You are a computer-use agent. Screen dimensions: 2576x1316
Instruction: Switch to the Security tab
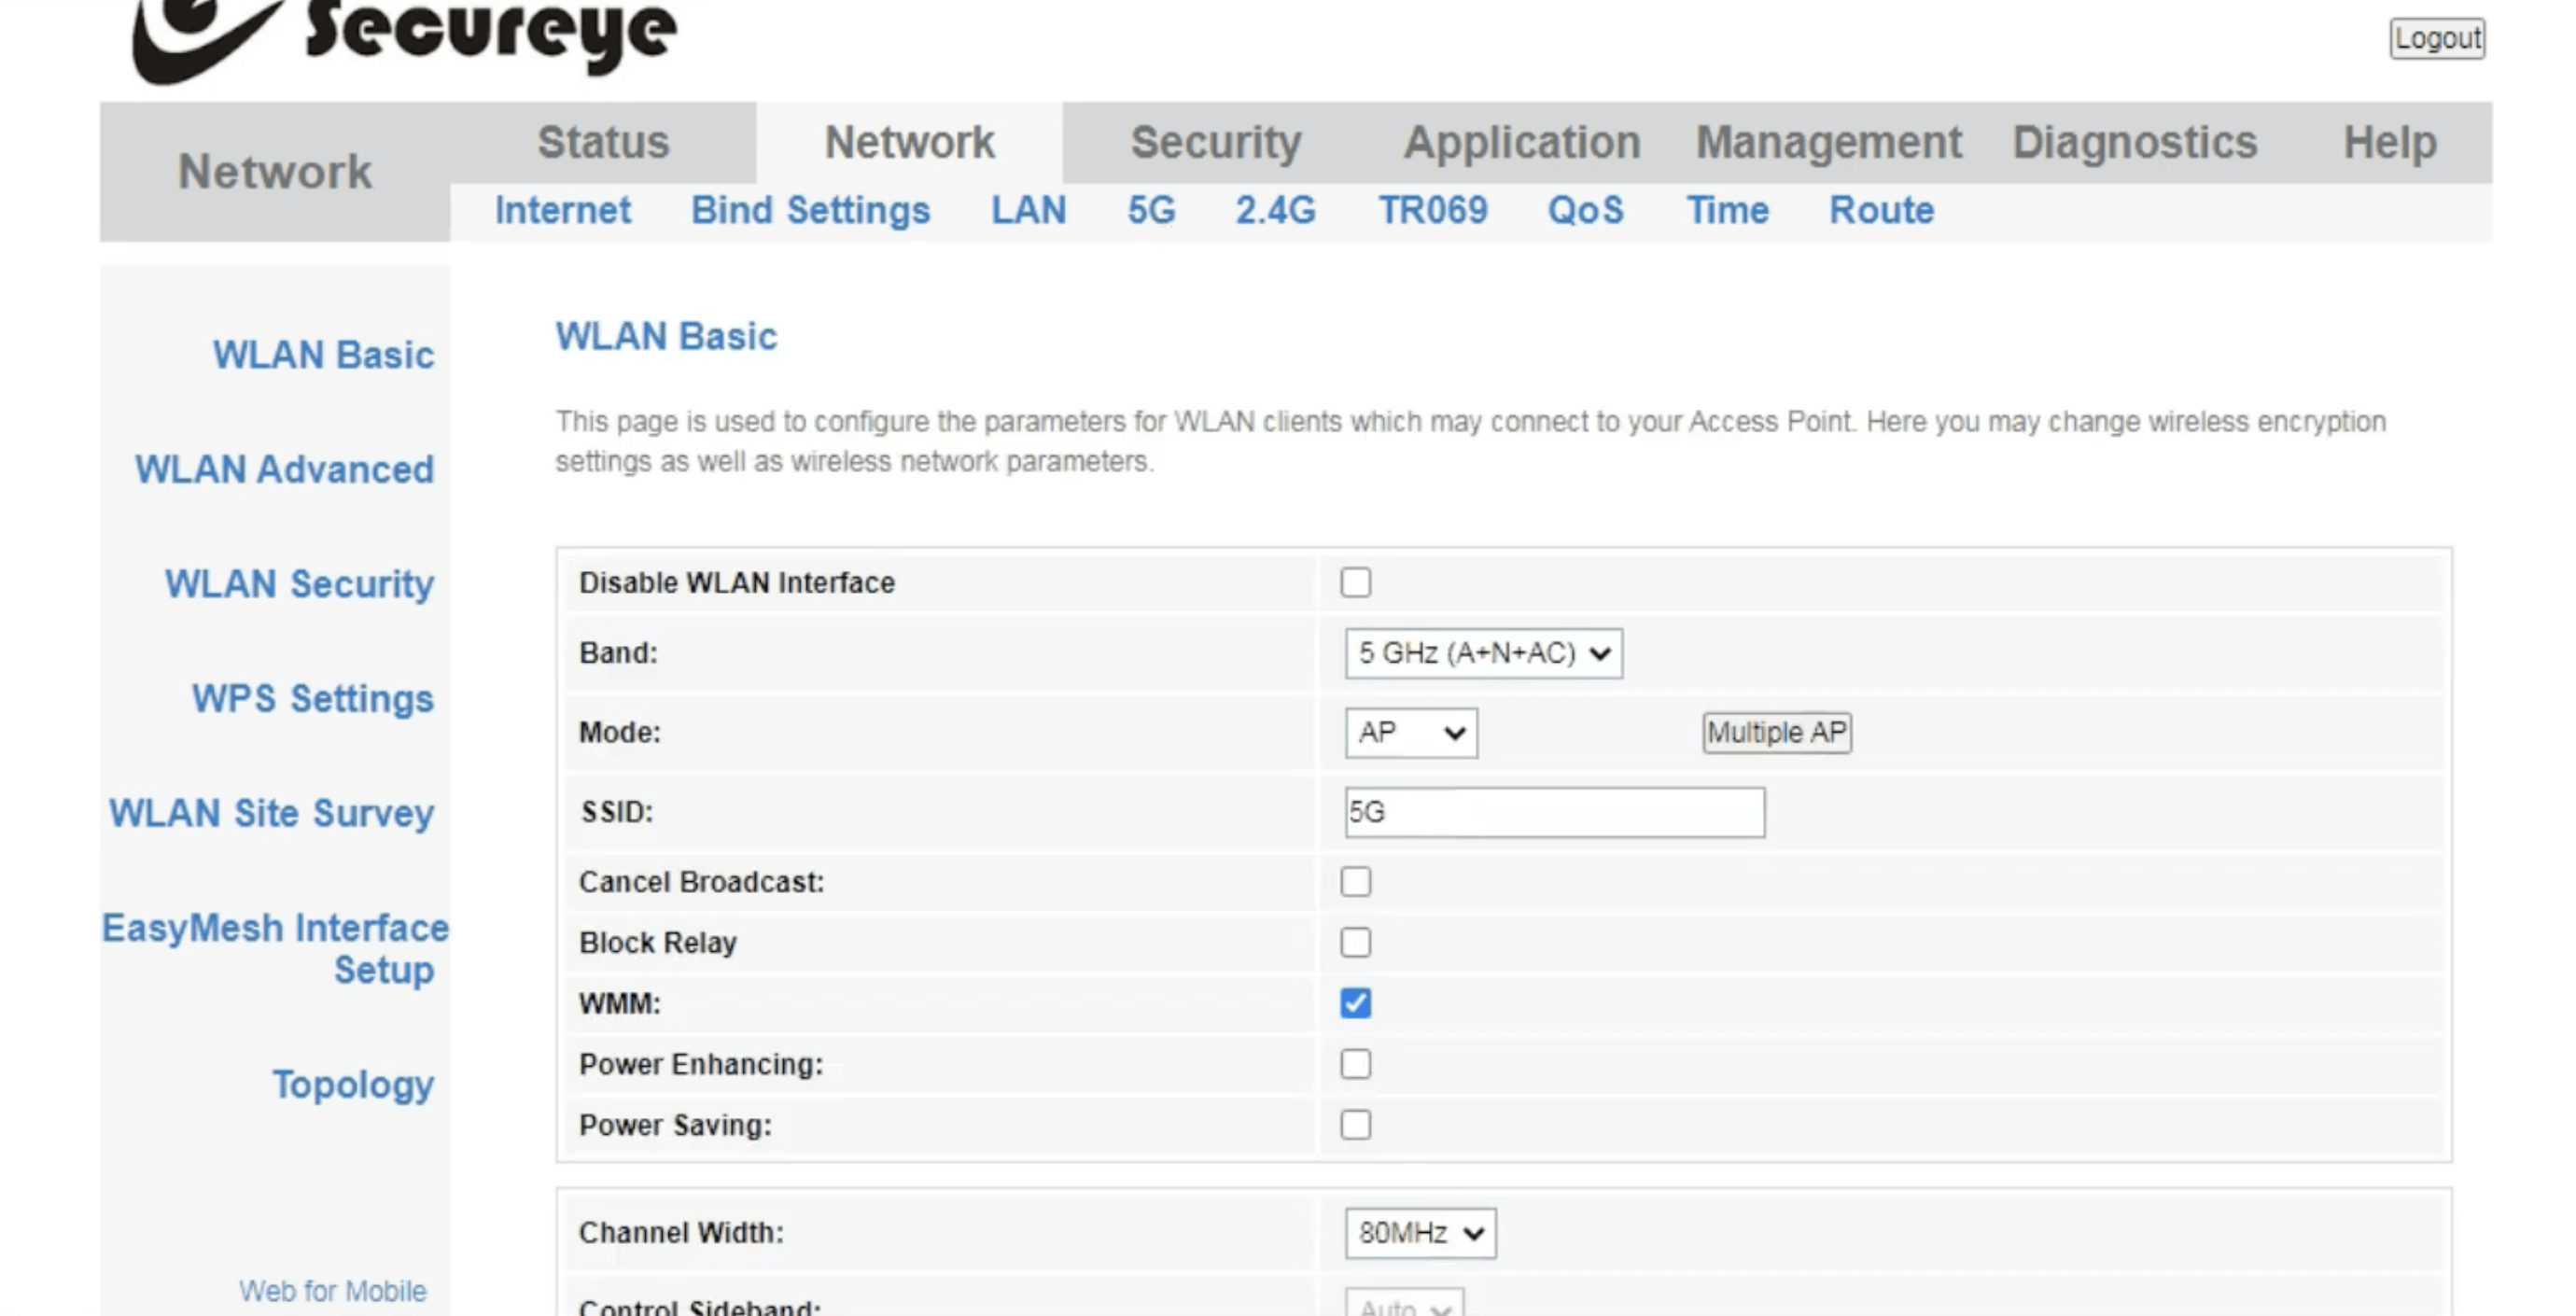pos(1216,142)
